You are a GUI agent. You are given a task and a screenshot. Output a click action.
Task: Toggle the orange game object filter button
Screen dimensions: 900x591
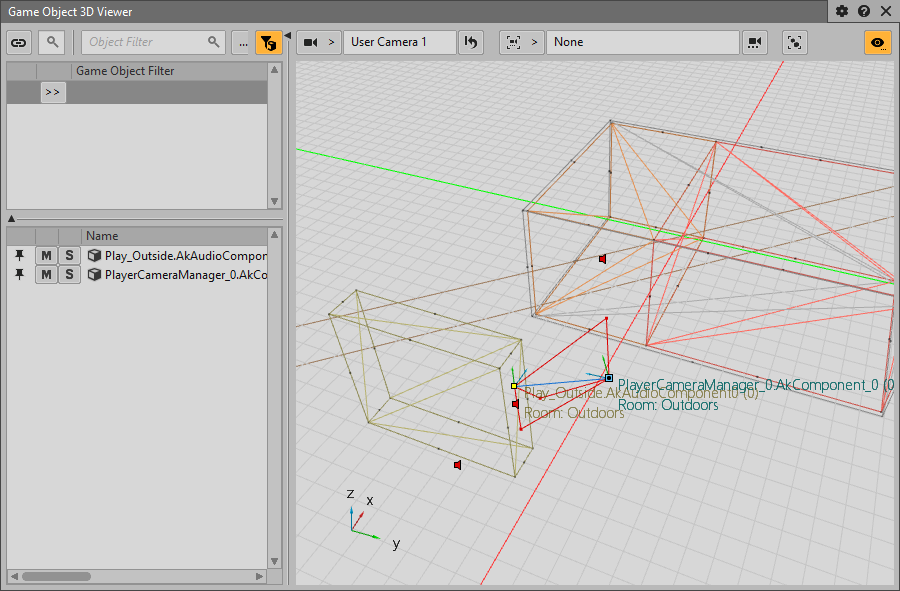click(267, 42)
